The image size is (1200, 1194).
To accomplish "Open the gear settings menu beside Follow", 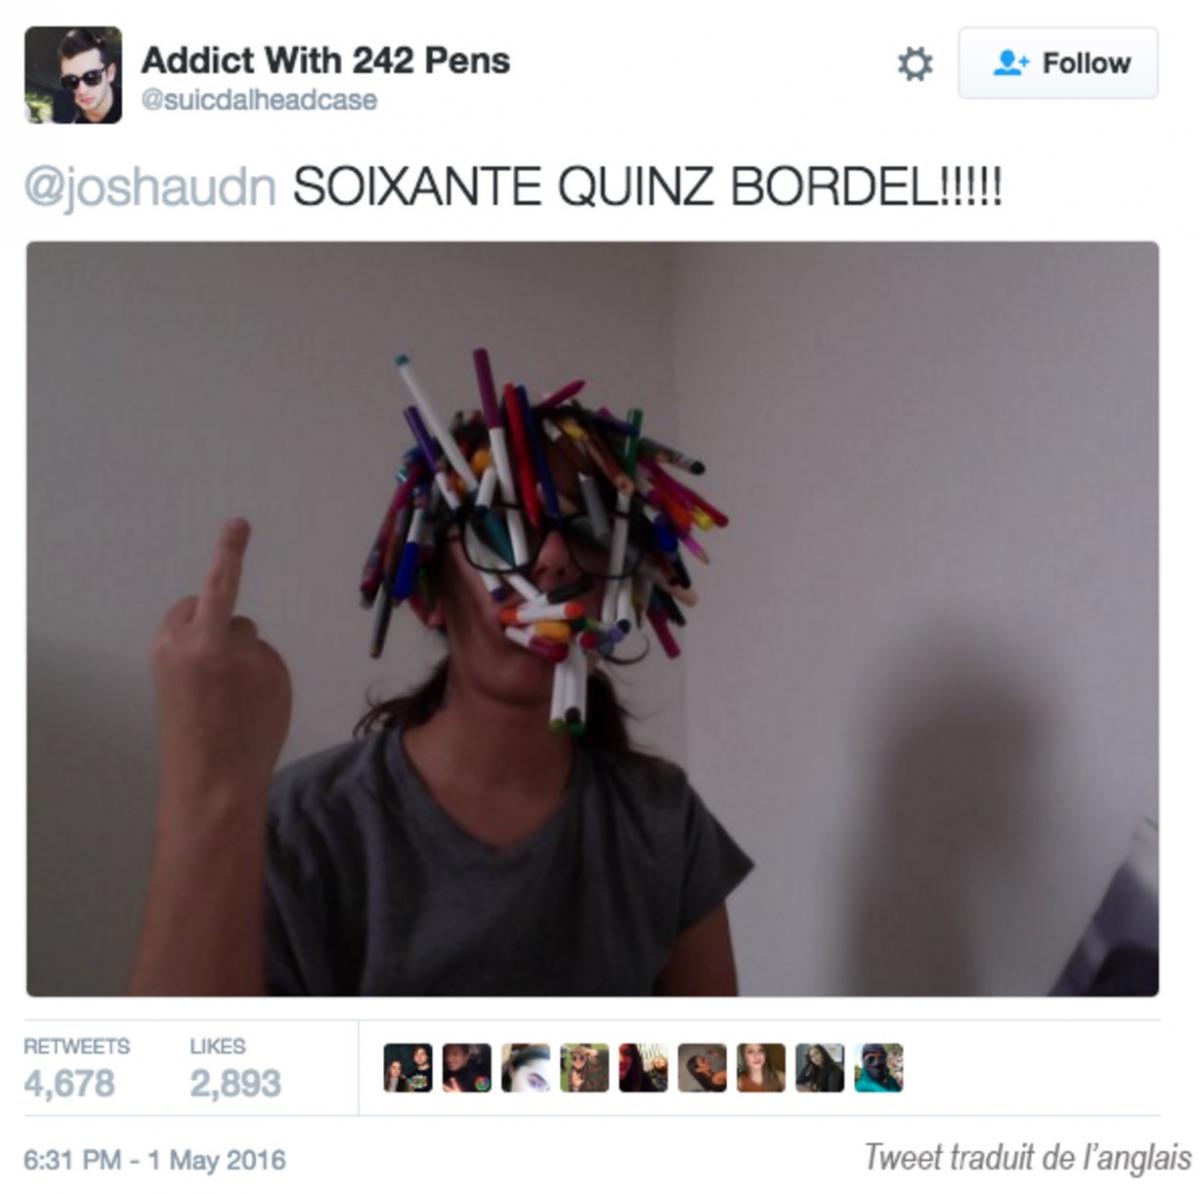I will (914, 64).
